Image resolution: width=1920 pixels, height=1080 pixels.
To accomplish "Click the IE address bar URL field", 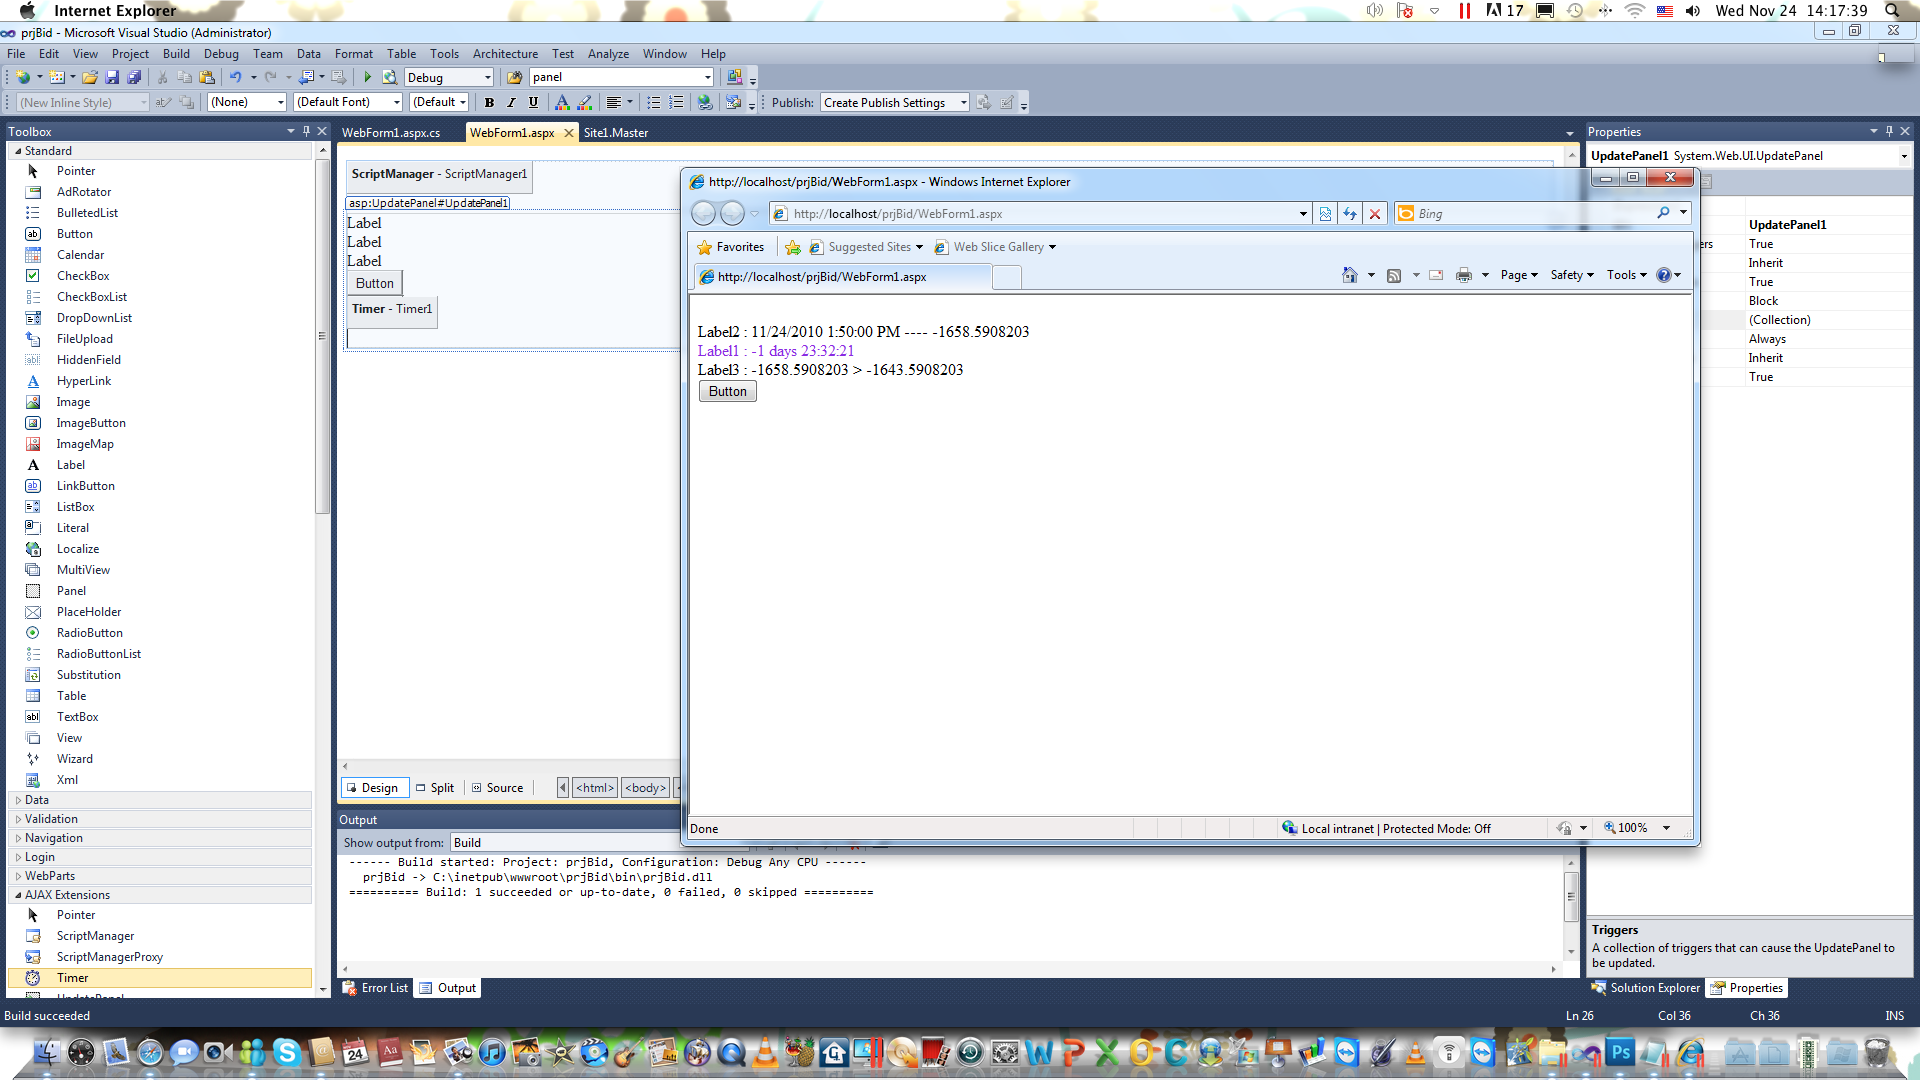I will (1040, 213).
